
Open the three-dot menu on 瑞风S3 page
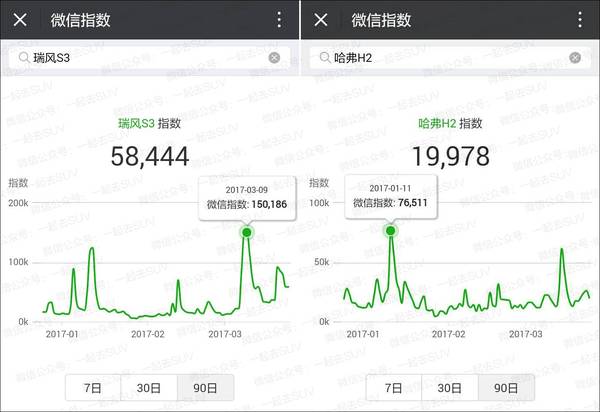coord(280,19)
